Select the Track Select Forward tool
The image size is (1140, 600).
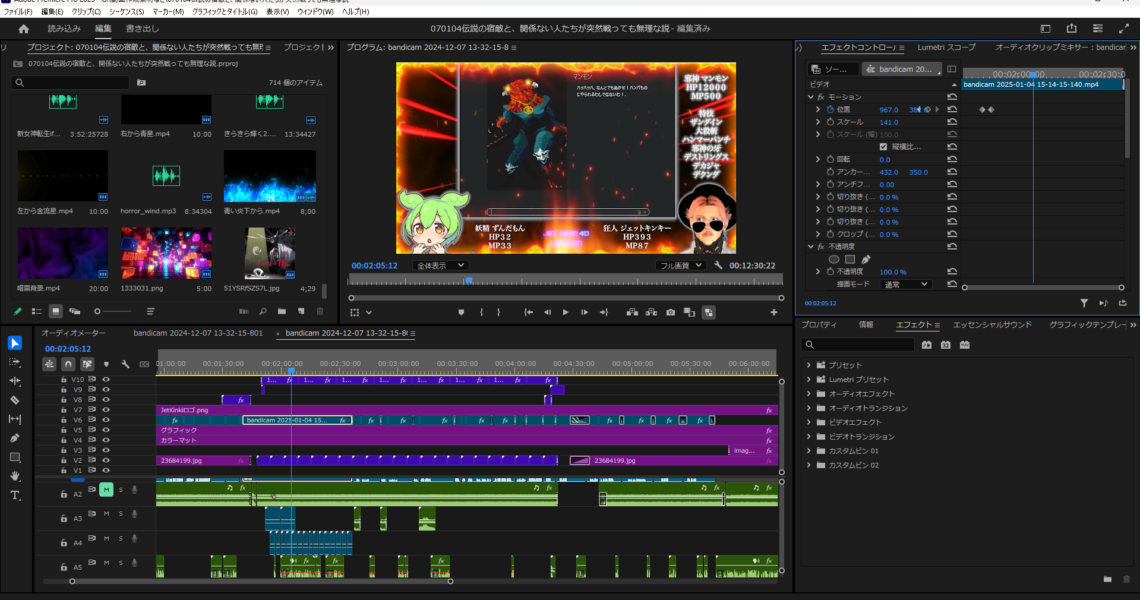tap(15, 362)
